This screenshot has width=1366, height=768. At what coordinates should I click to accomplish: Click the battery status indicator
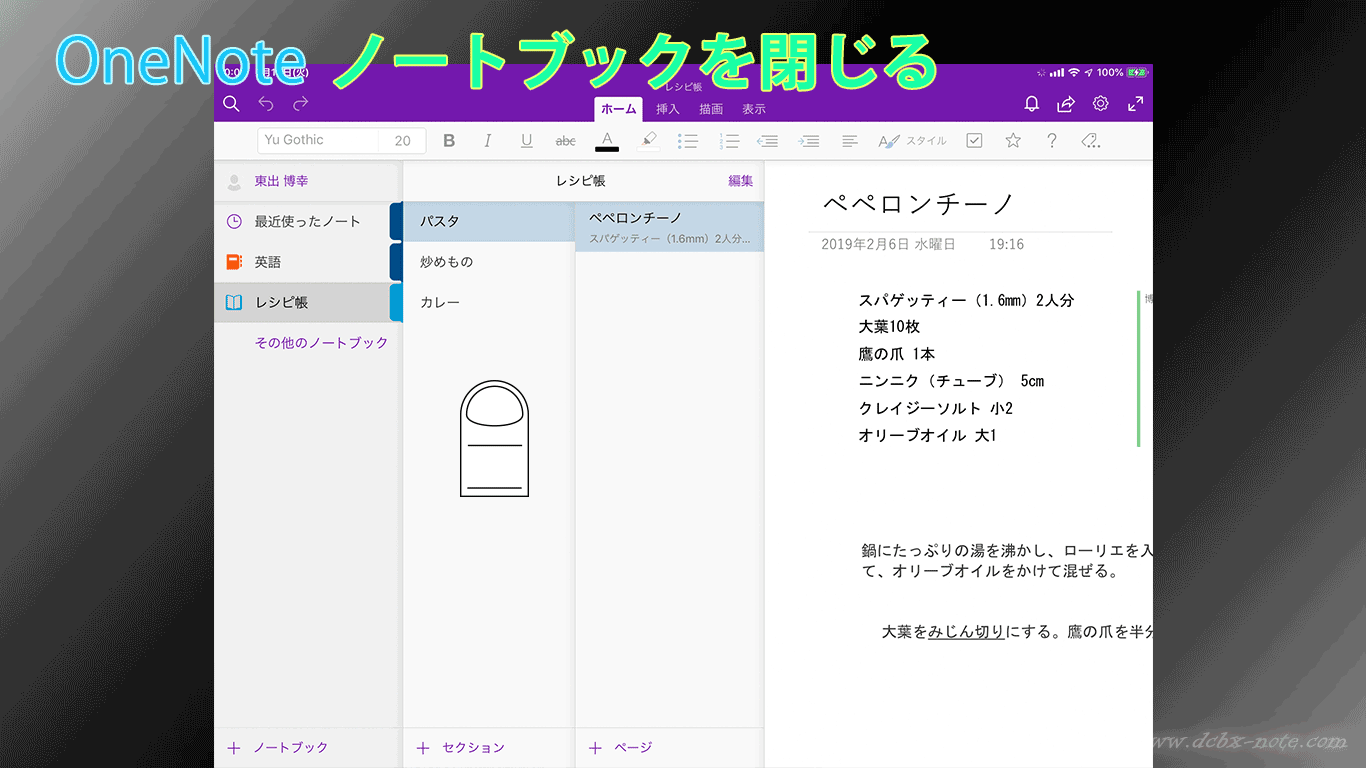[x=1138, y=73]
